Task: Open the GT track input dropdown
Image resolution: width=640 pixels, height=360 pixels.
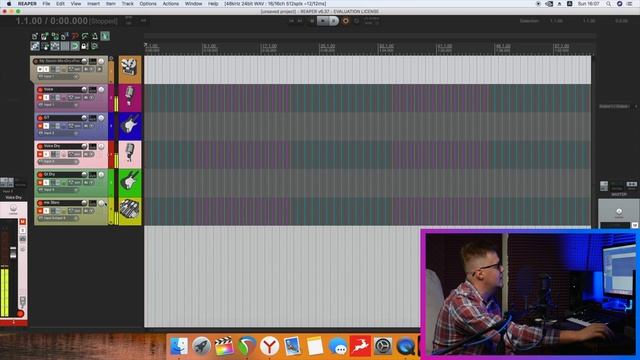Action: [x=58, y=133]
